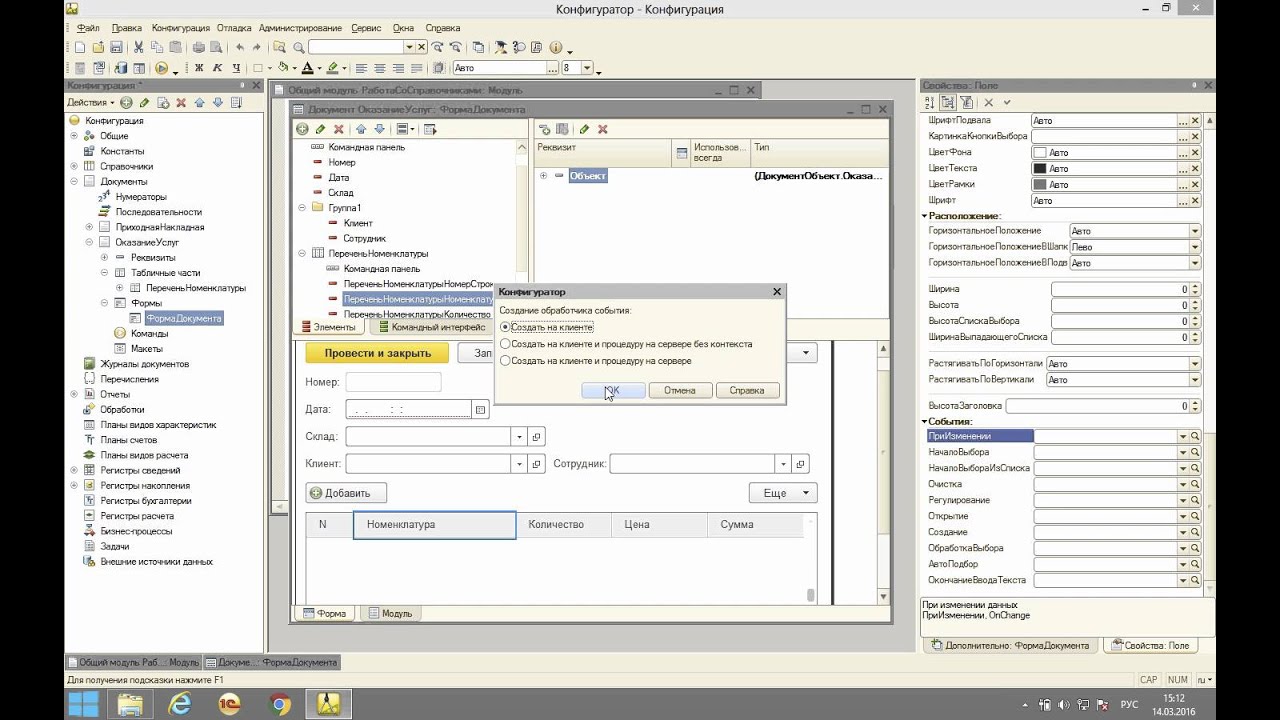
Task: Click the Windows Start button
Action: [x=83, y=704]
